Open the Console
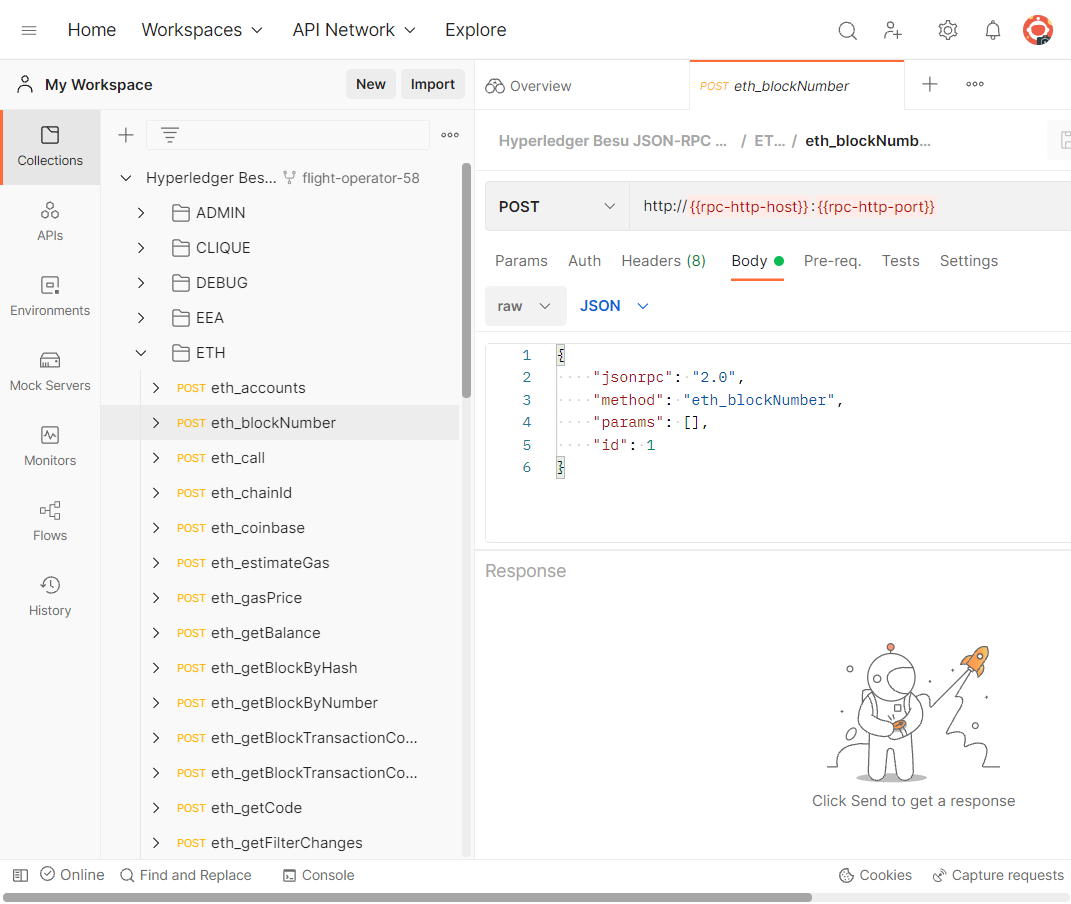Screen dimensions: 1071x904 319,875
